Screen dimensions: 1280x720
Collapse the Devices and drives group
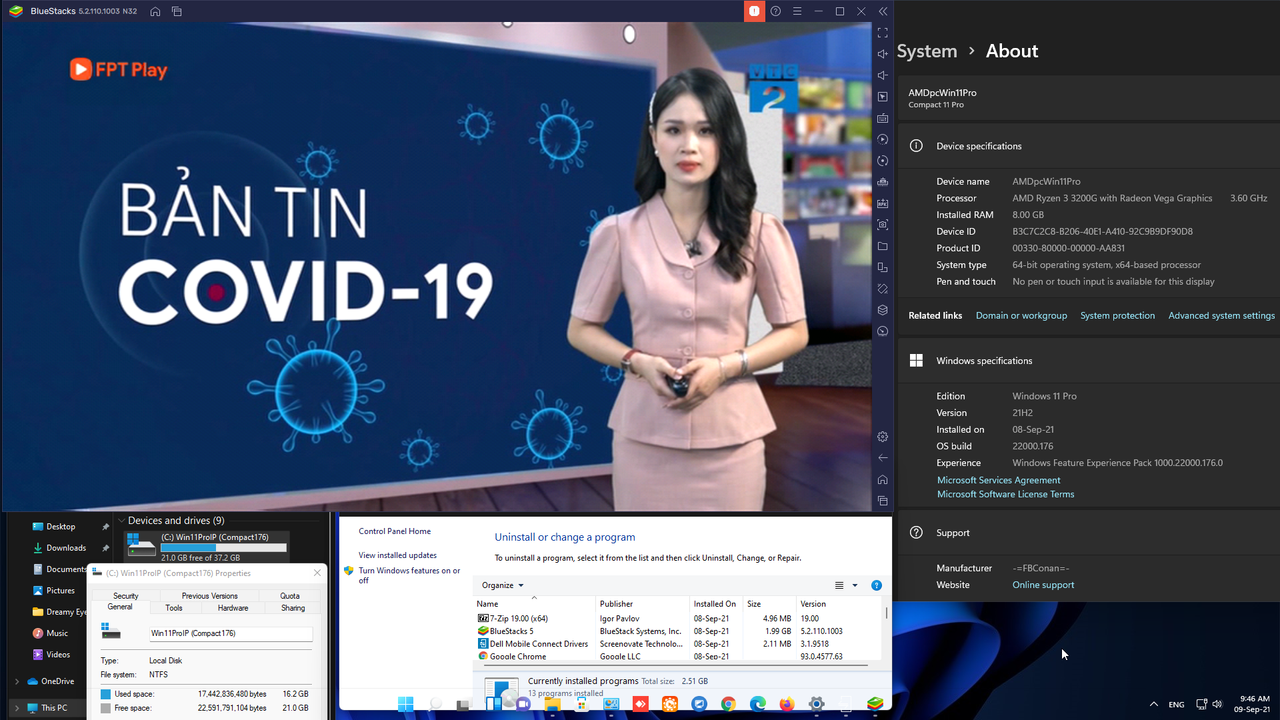[x=121, y=520]
